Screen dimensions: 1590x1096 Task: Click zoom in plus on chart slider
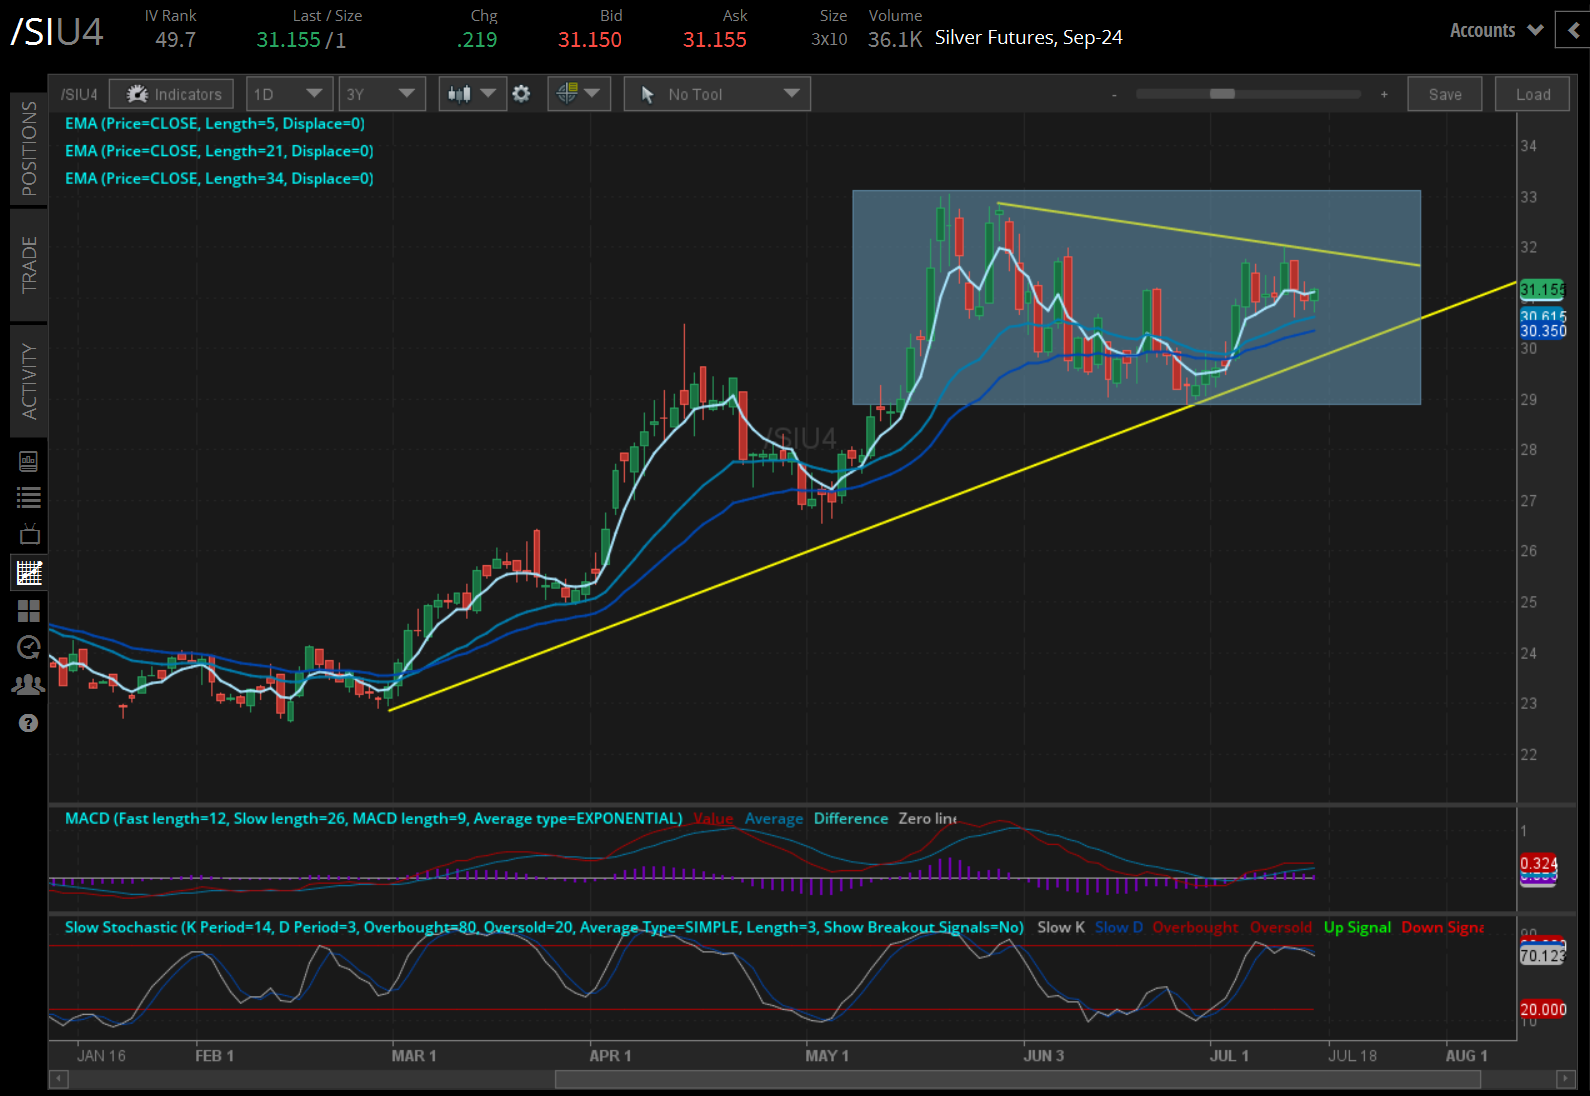(1384, 94)
